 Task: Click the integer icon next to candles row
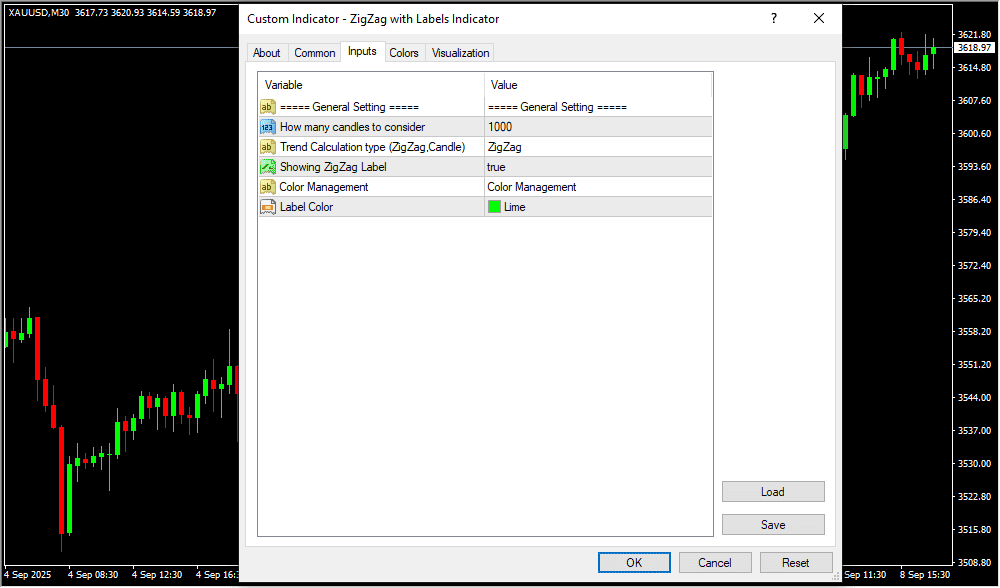click(267, 127)
